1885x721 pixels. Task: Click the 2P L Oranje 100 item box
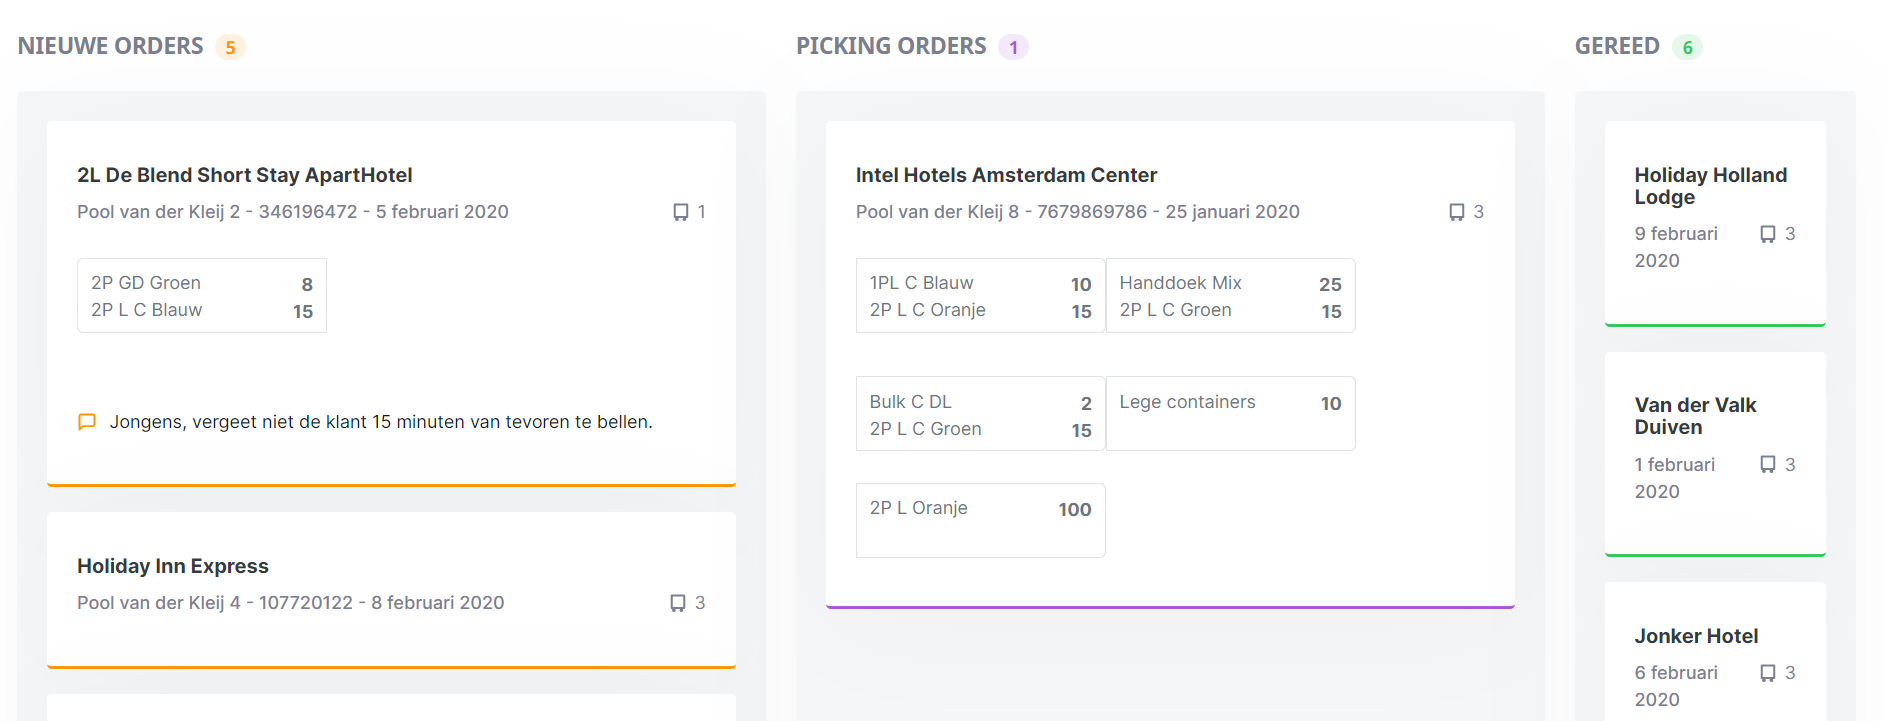tap(980, 520)
